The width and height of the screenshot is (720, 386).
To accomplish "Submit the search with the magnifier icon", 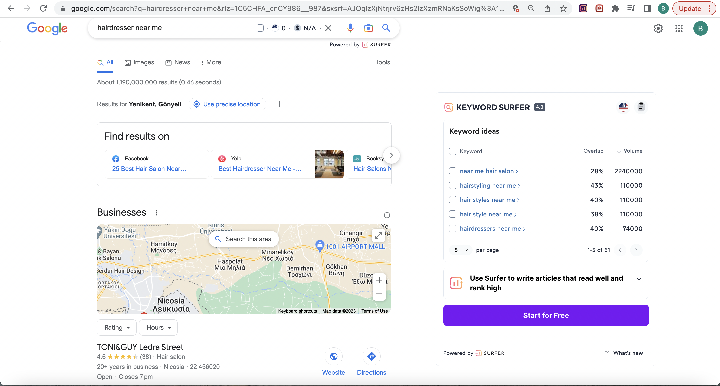I will pos(386,28).
